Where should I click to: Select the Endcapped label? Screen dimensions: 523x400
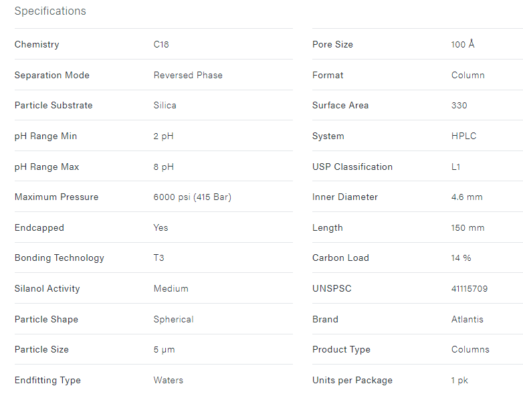point(39,228)
